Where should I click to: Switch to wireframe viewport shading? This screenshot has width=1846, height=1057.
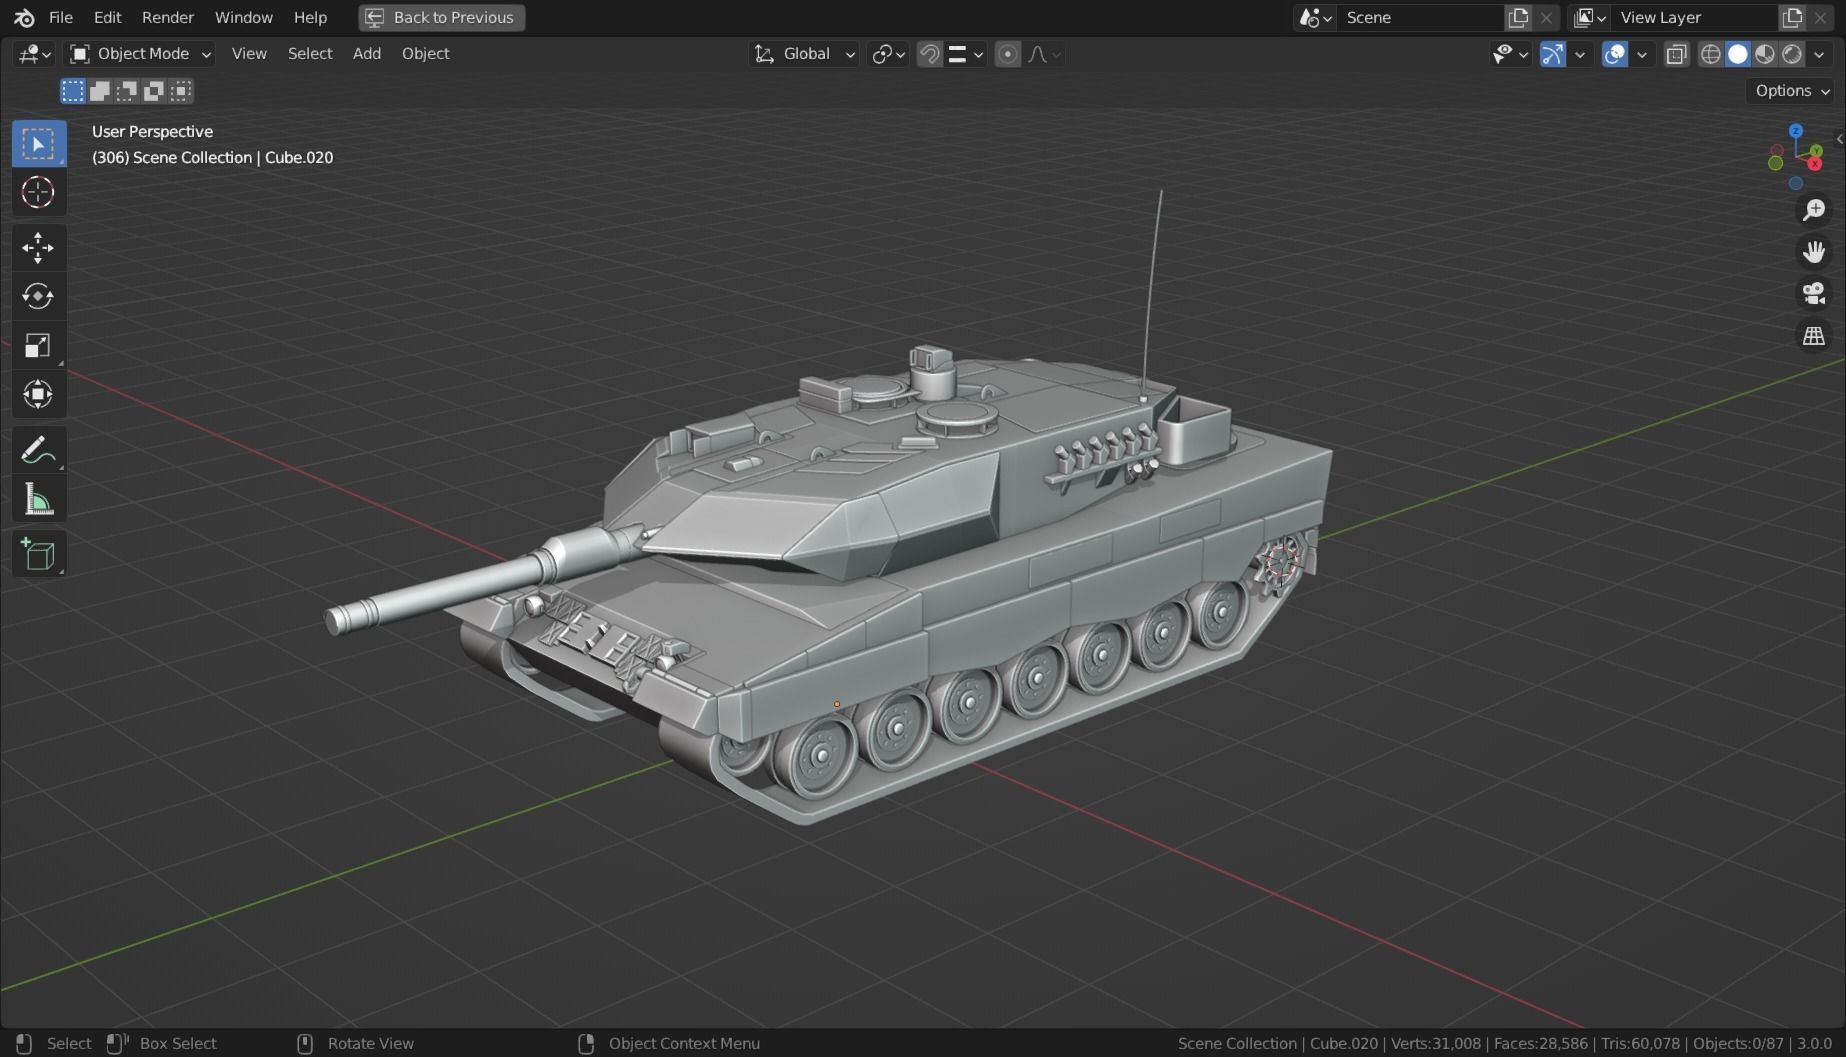pyautogui.click(x=1711, y=54)
